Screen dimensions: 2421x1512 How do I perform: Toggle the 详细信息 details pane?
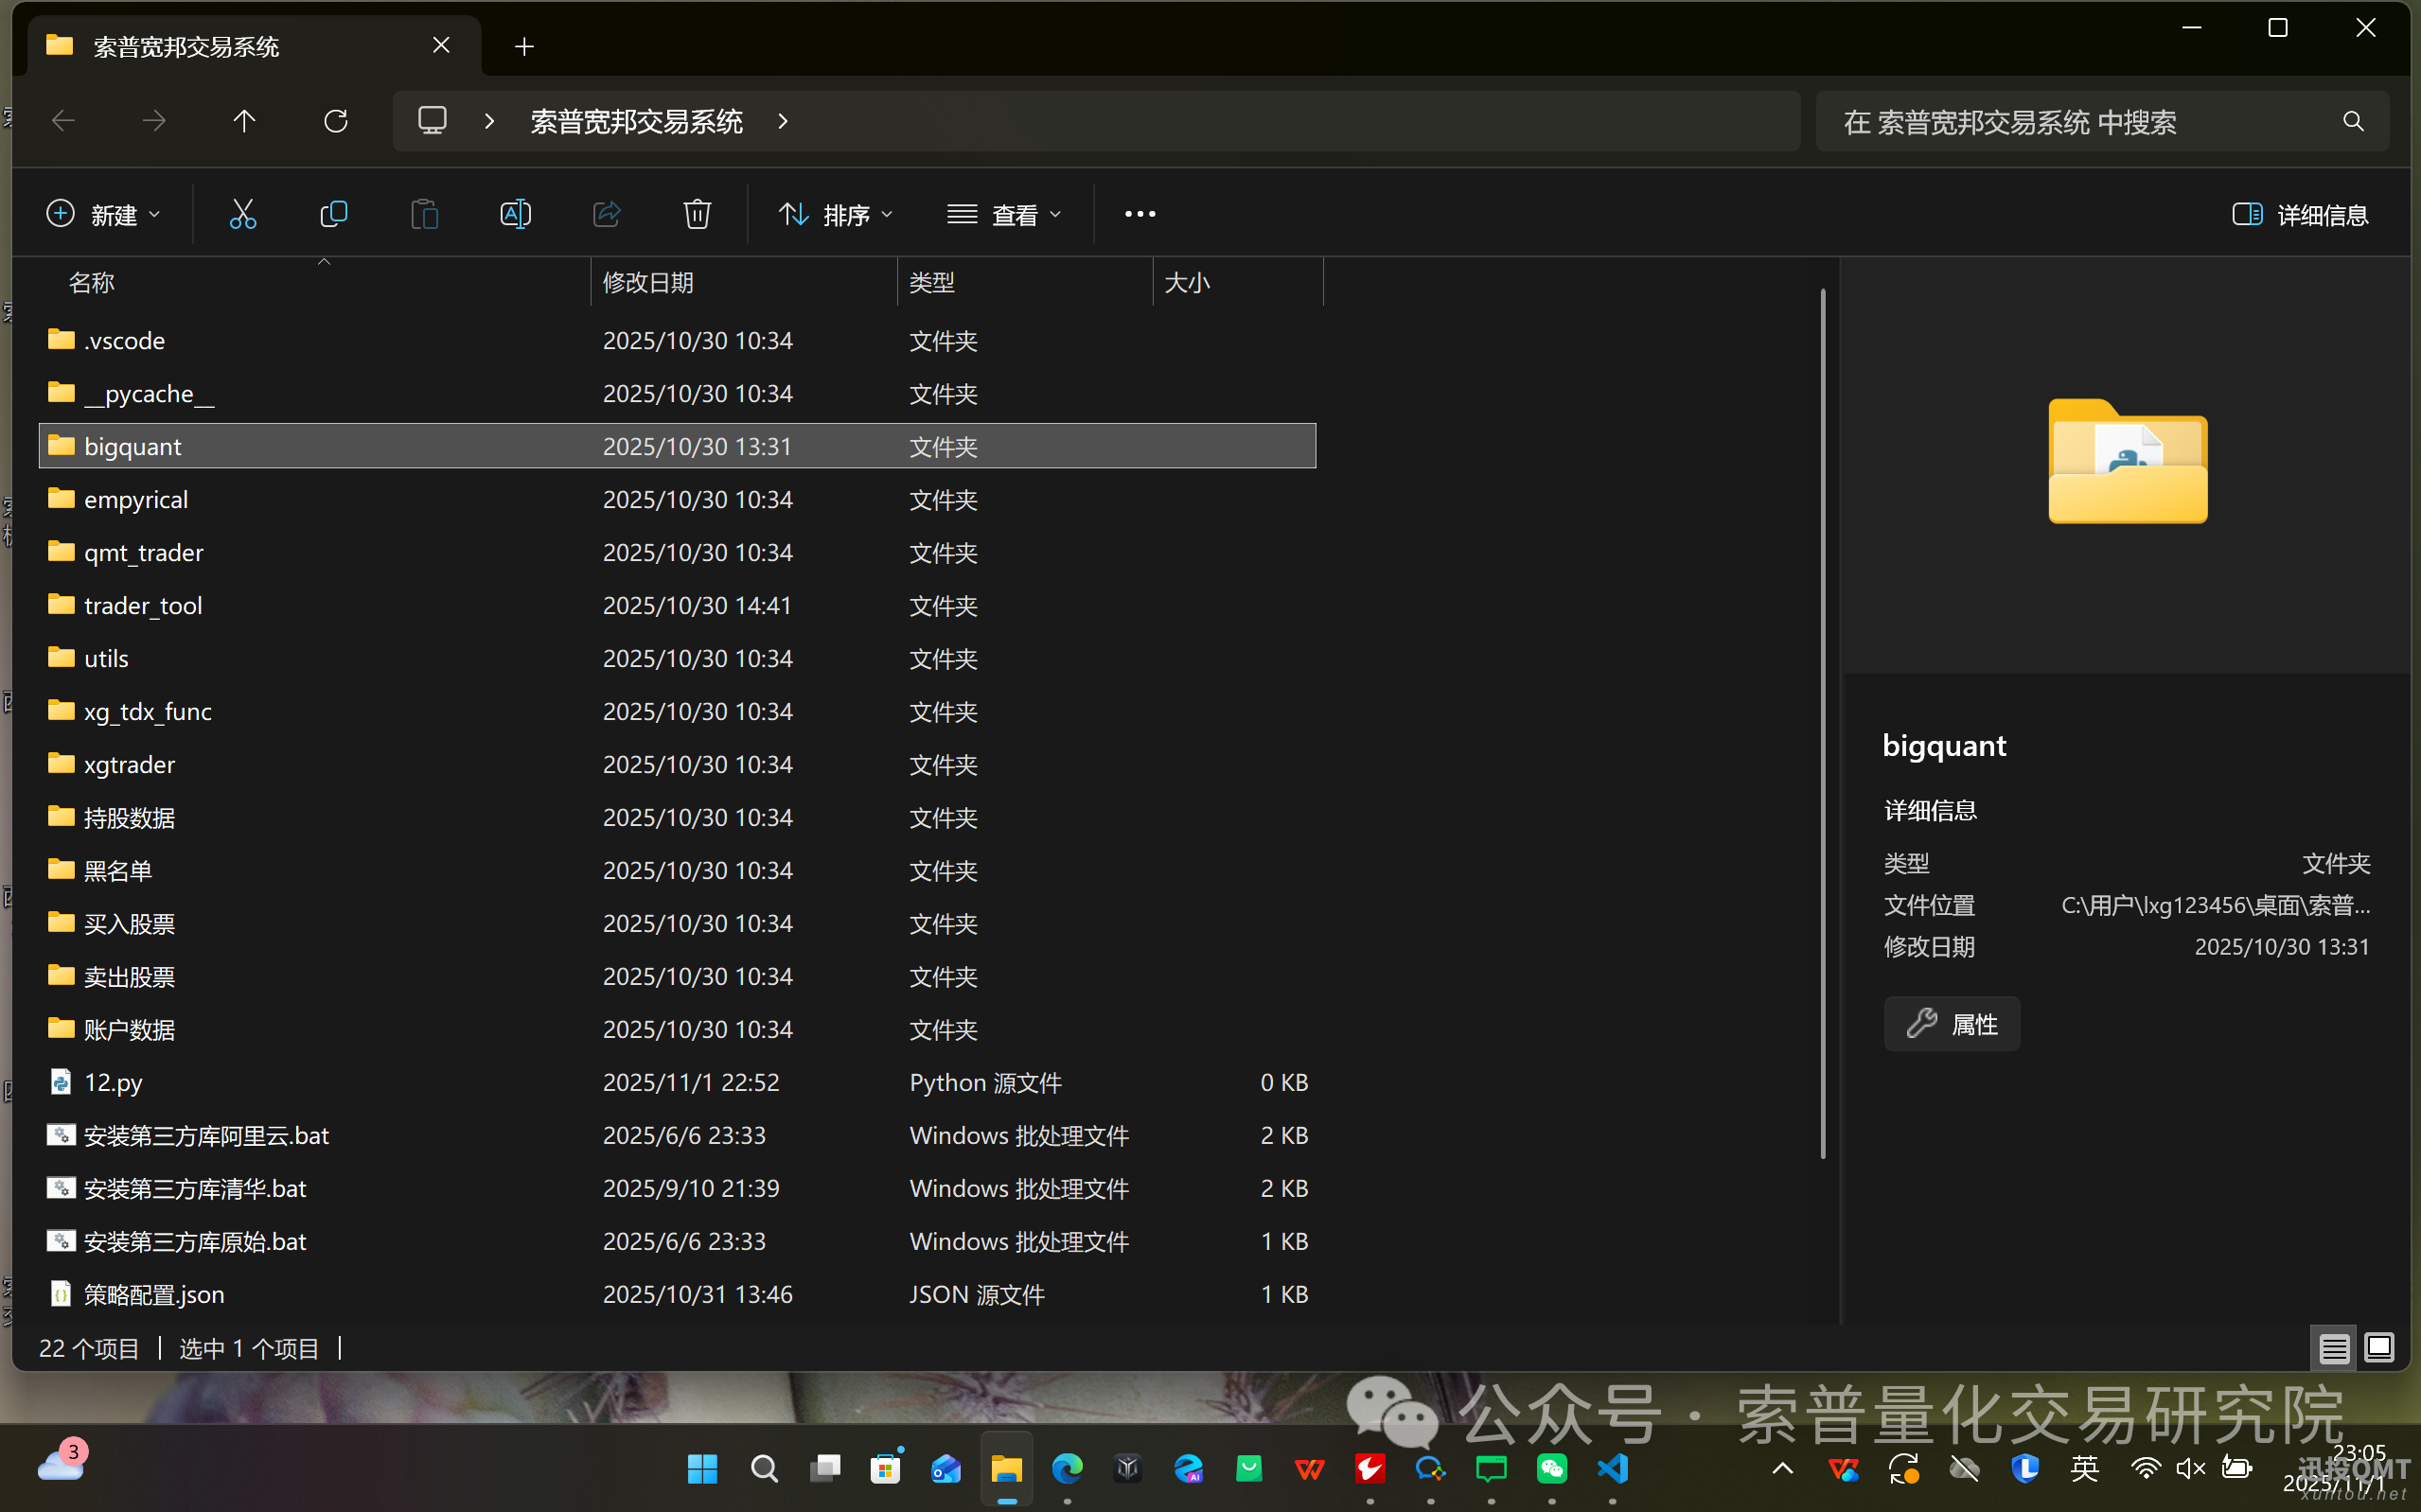pos(2300,214)
